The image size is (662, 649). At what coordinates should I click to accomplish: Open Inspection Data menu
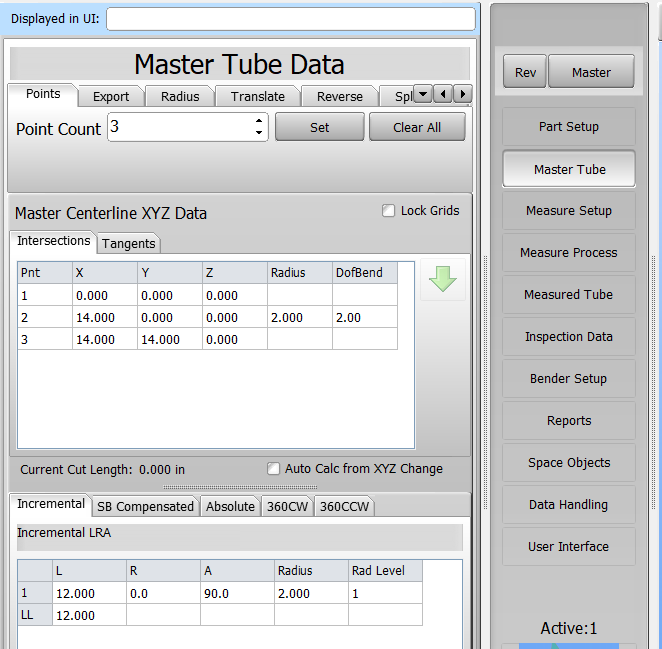(x=569, y=337)
